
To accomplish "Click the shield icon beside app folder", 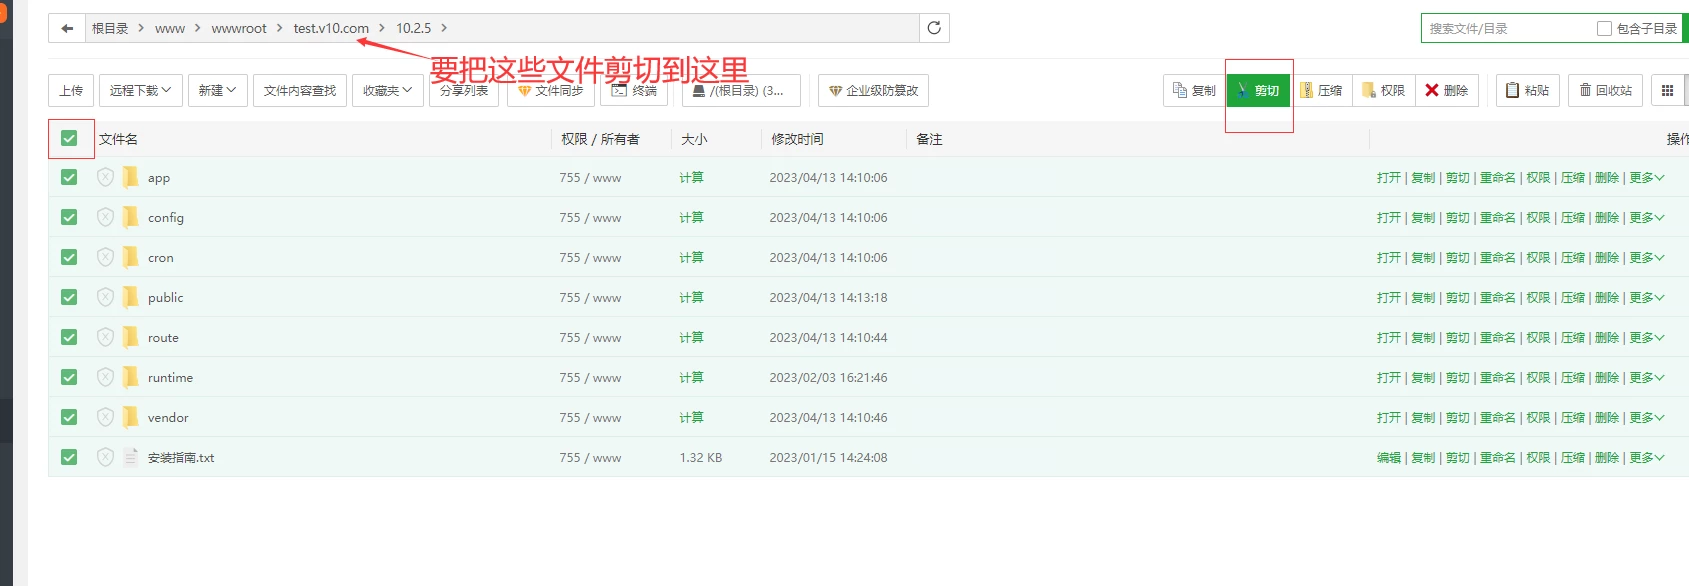I will (x=105, y=177).
